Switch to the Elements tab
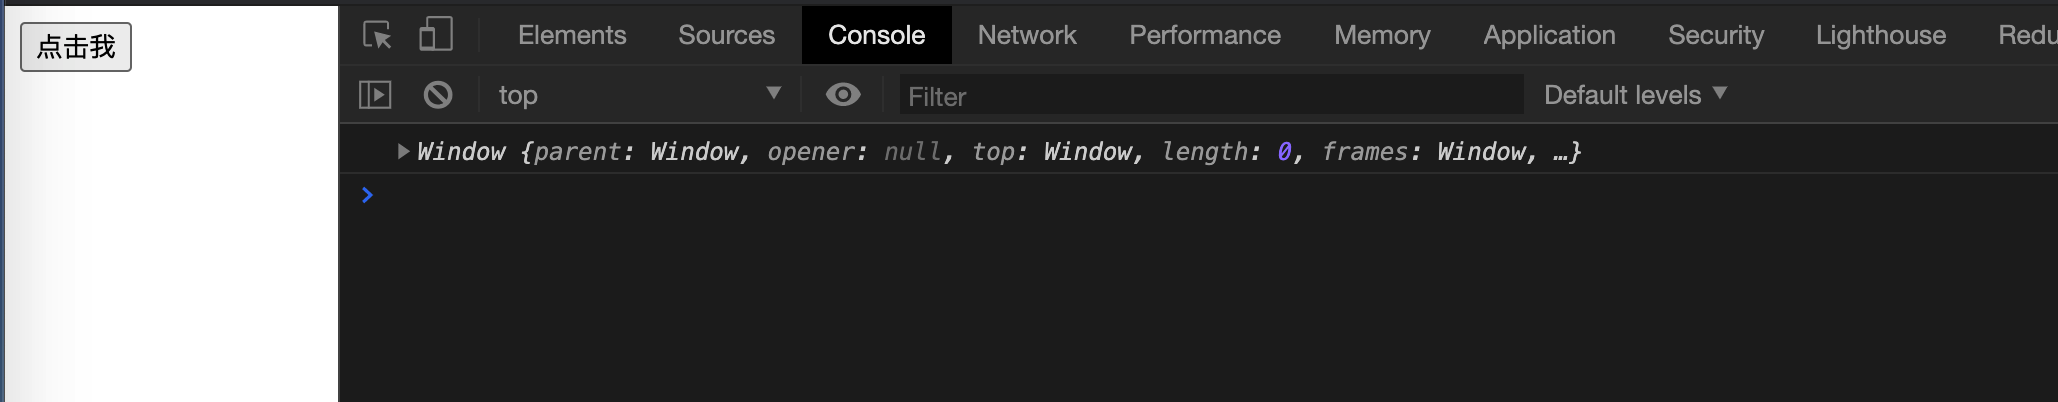 572,35
